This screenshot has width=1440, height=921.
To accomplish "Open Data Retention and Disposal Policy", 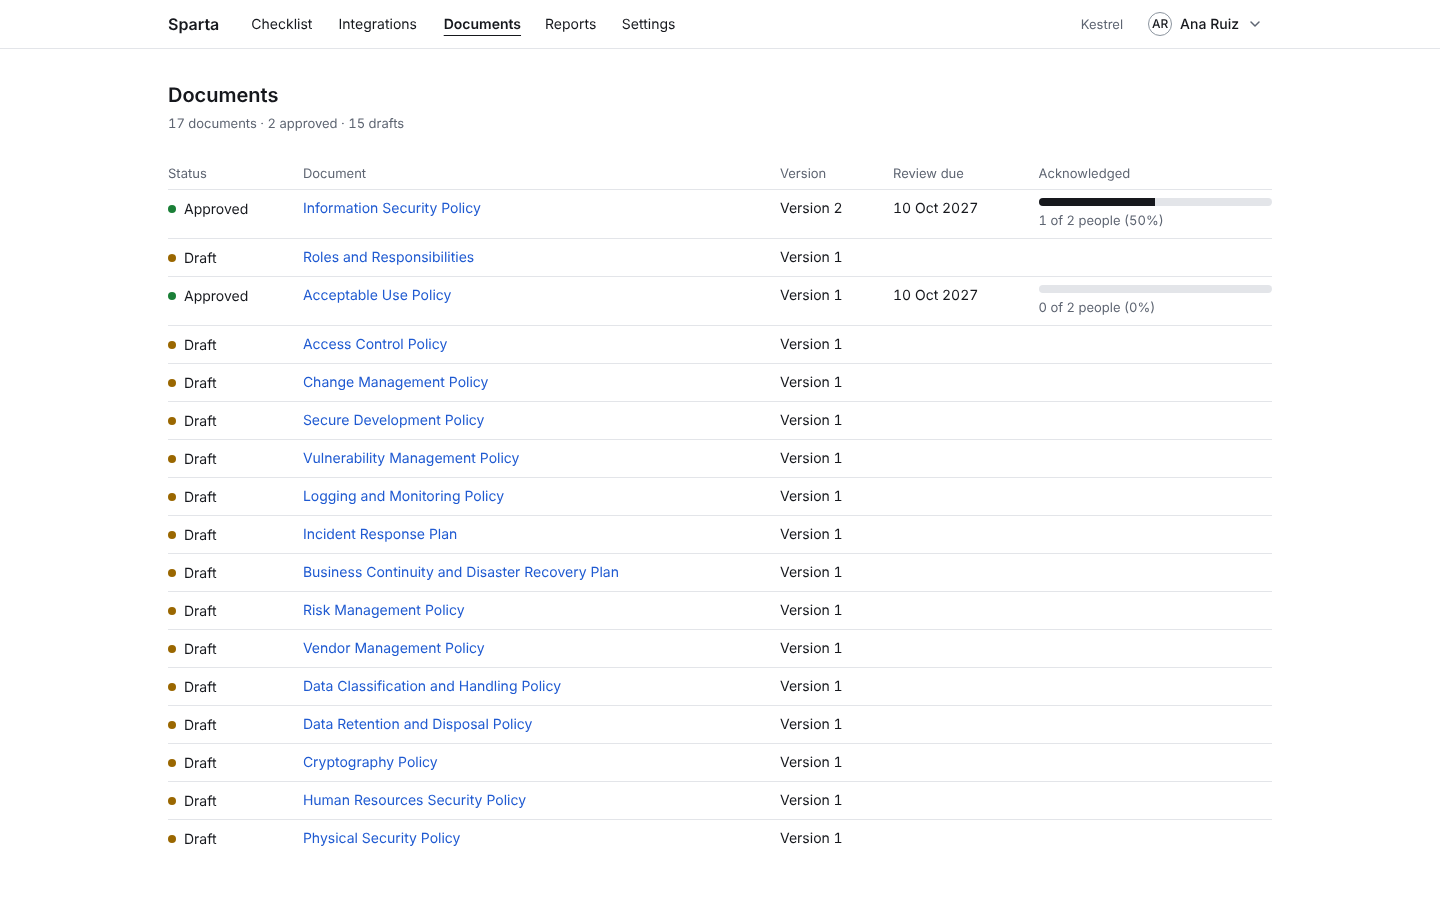I will (x=417, y=724).
